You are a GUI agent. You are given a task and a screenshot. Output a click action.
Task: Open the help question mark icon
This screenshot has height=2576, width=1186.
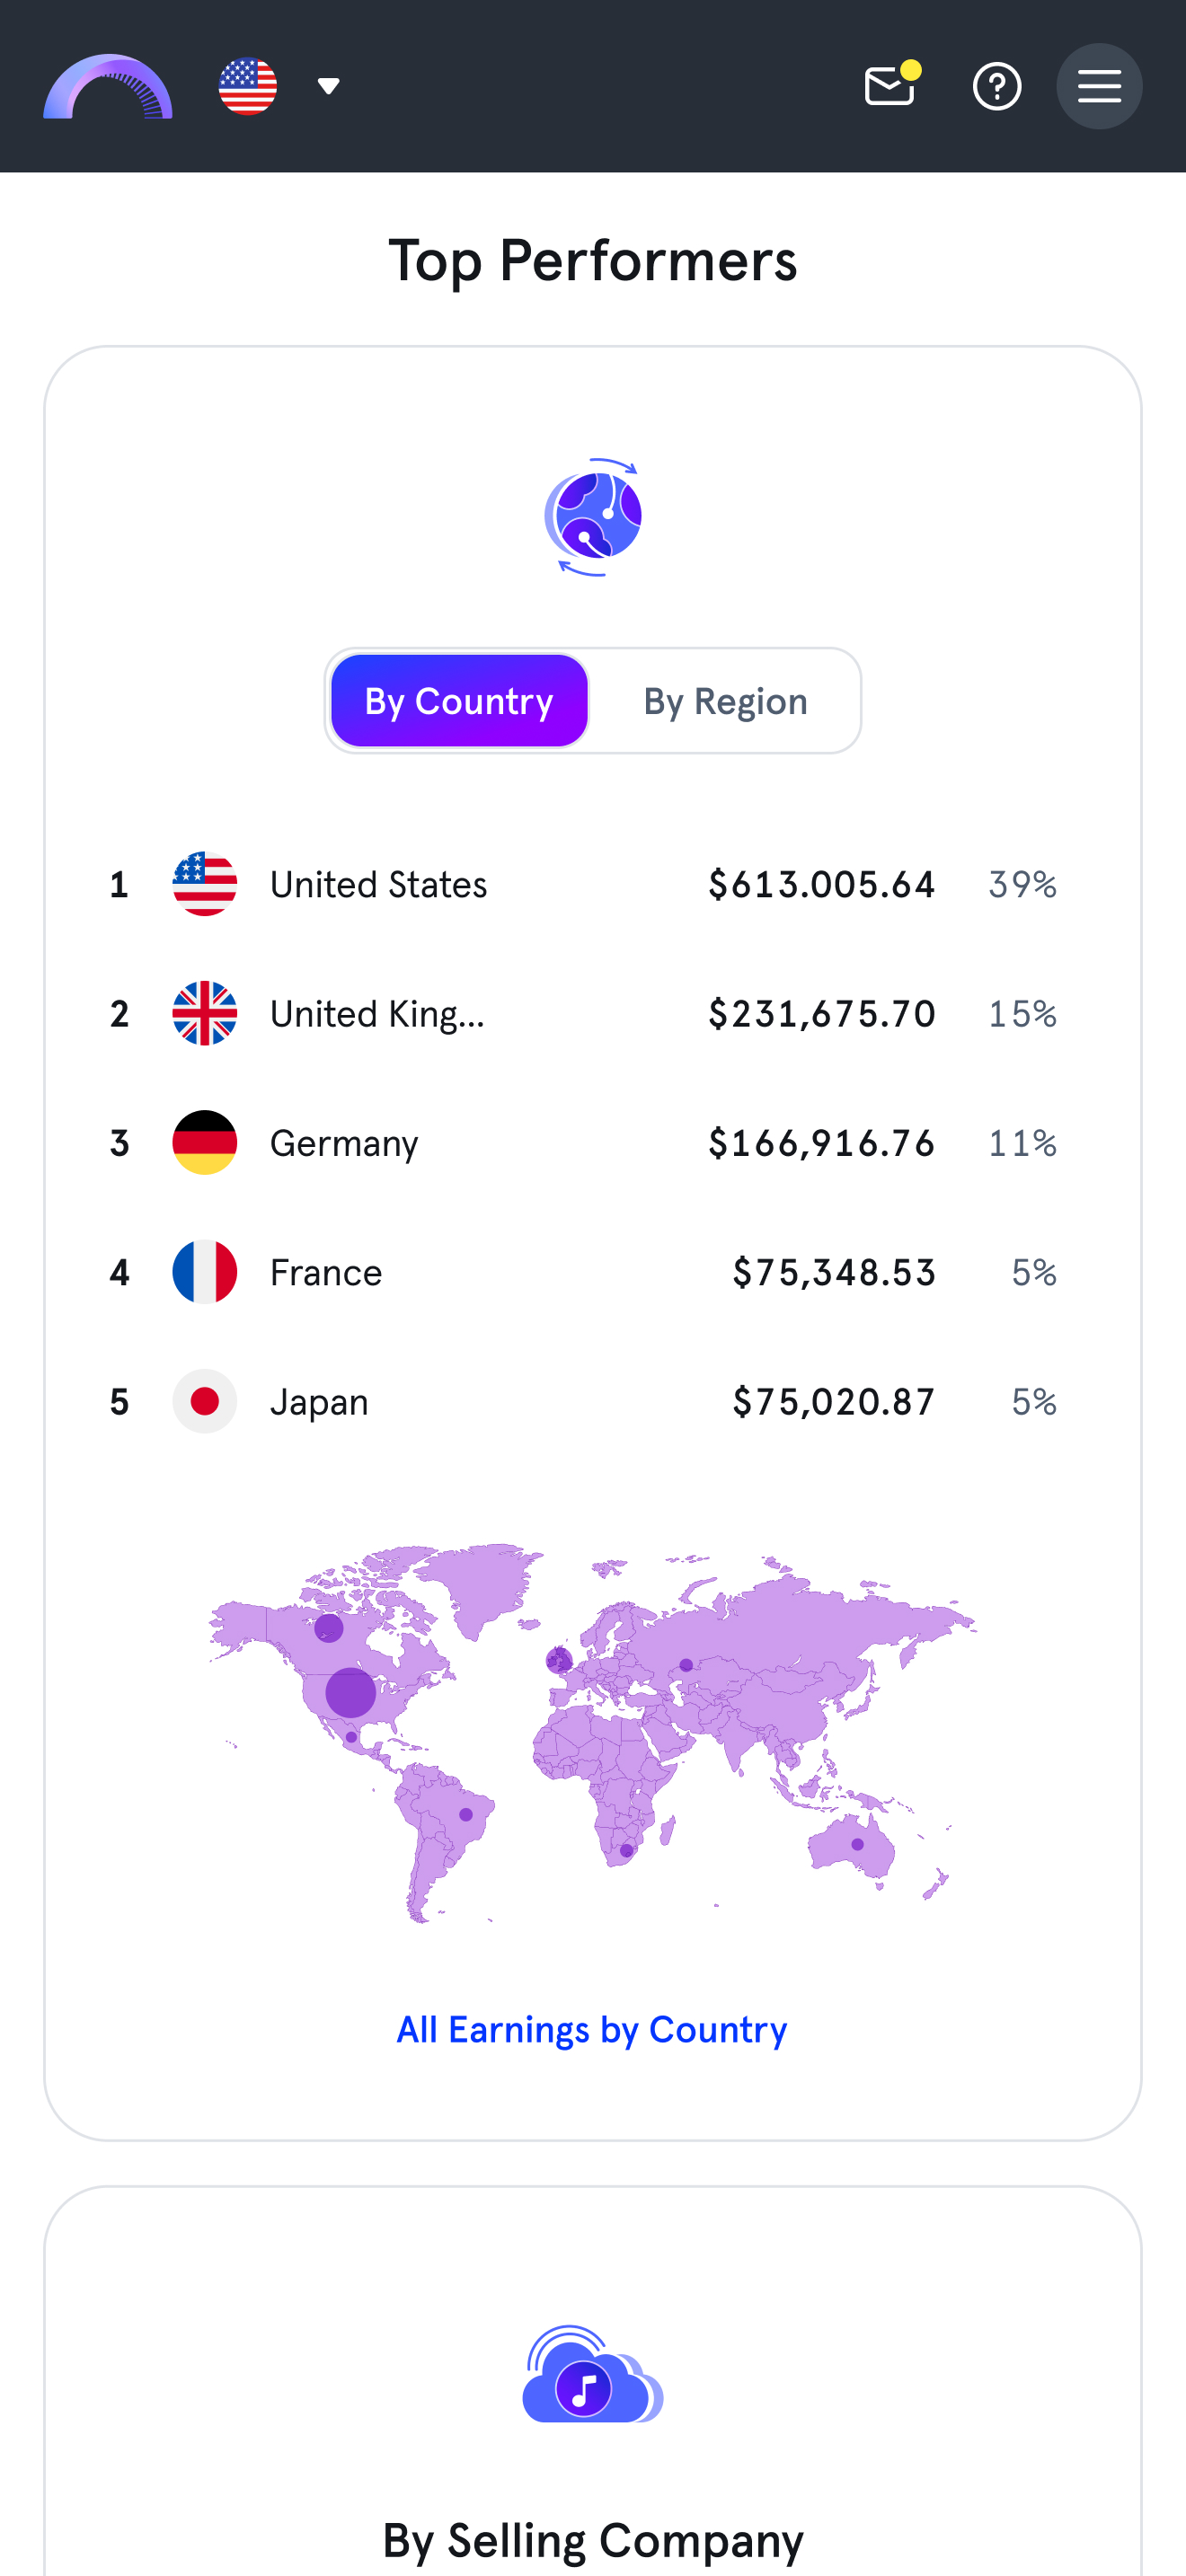click(x=997, y=86)
